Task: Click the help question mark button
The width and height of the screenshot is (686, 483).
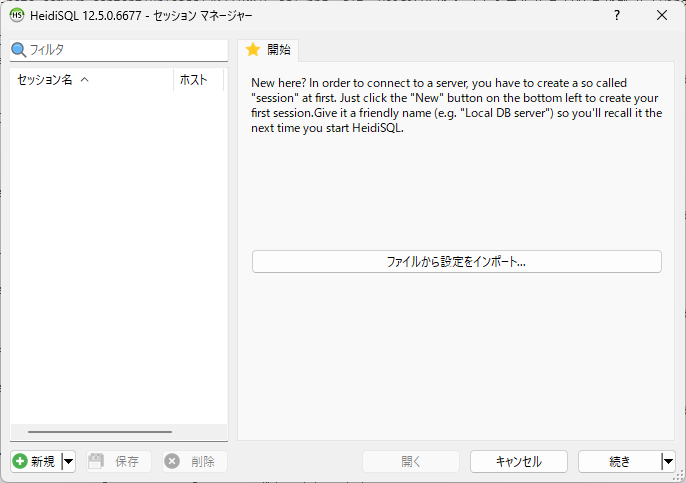Action: click(x=617, y=15)
